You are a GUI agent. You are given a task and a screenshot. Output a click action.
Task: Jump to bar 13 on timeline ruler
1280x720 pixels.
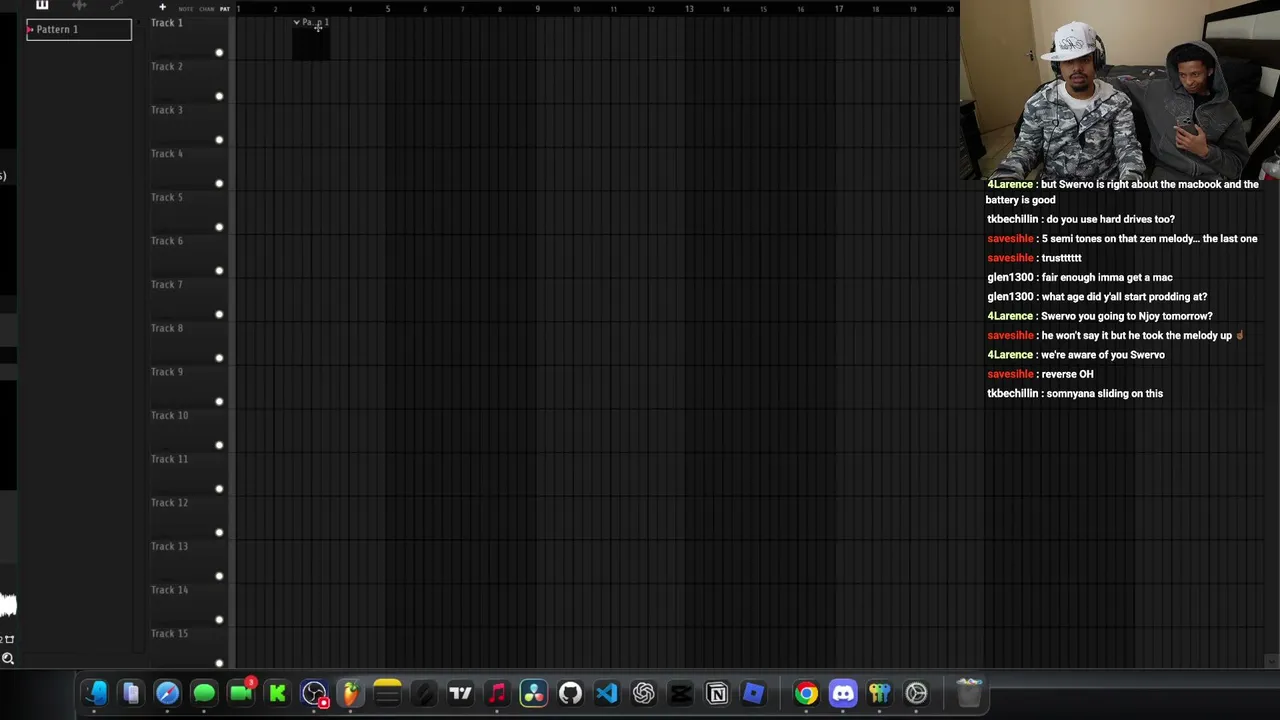(689, 9)
